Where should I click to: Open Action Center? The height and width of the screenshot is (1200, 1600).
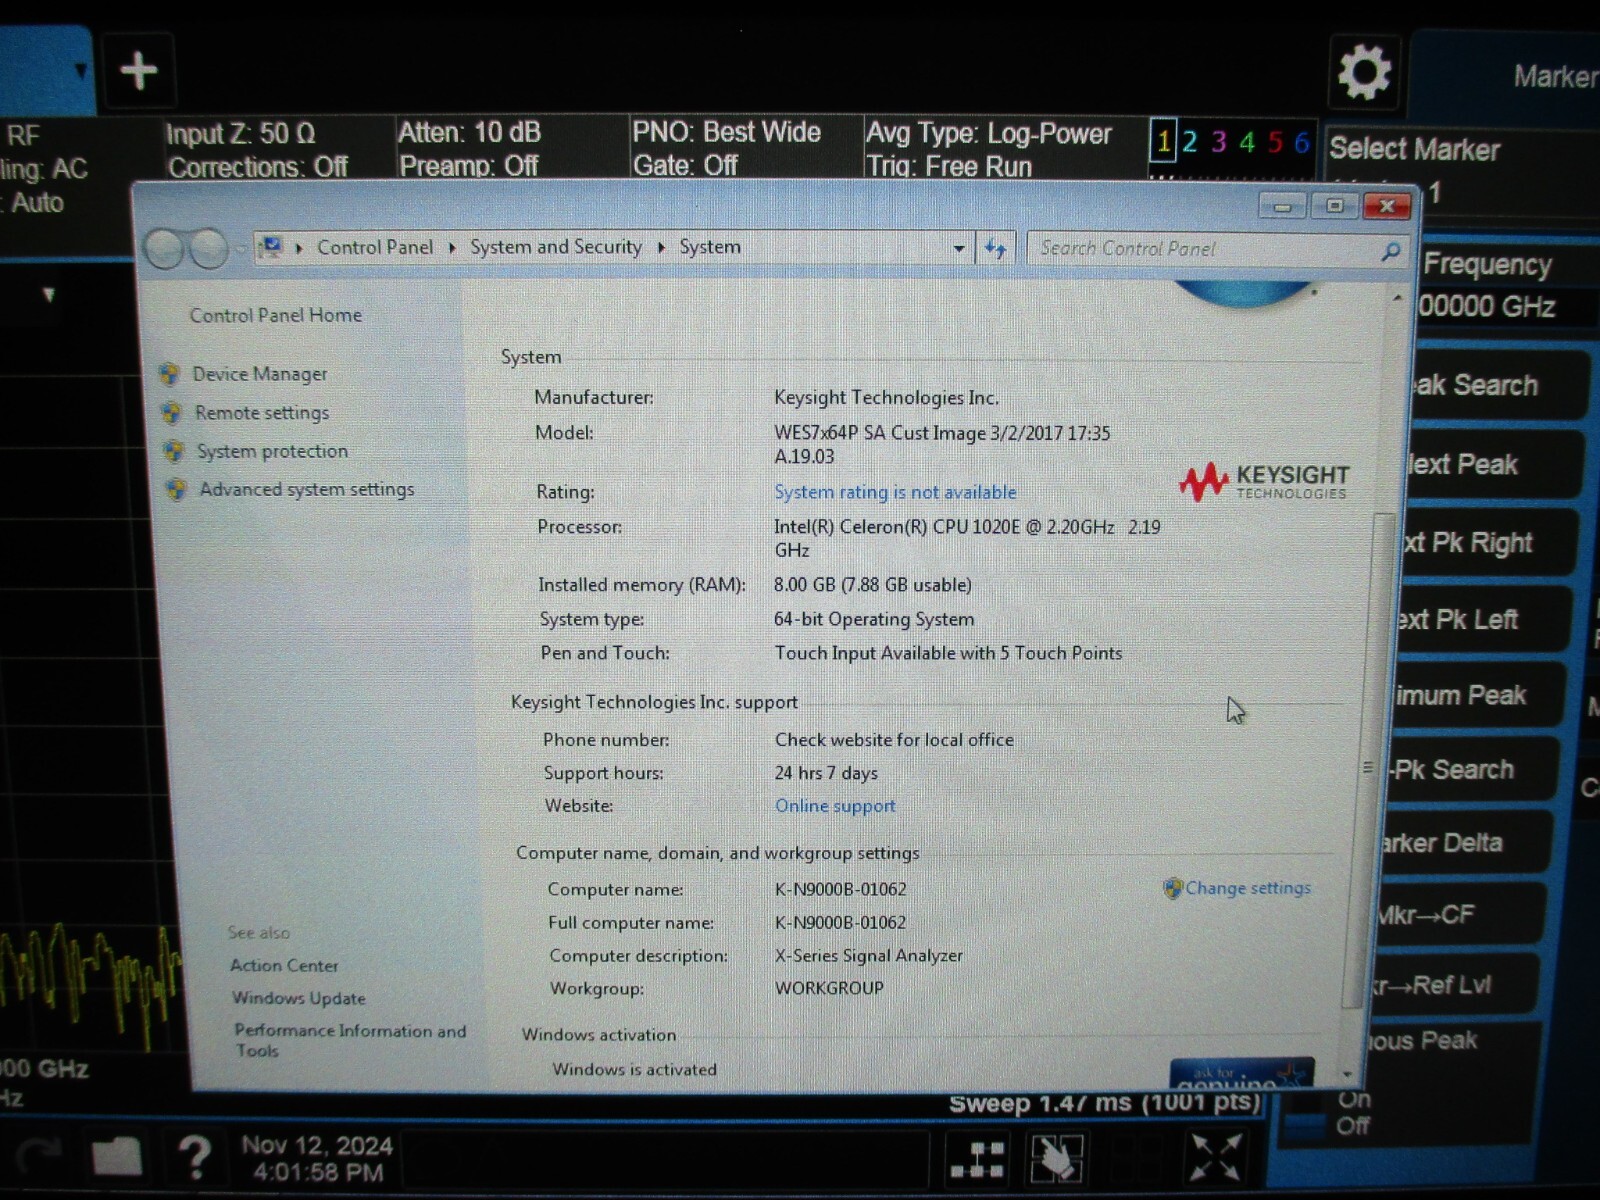click(284, 966)
